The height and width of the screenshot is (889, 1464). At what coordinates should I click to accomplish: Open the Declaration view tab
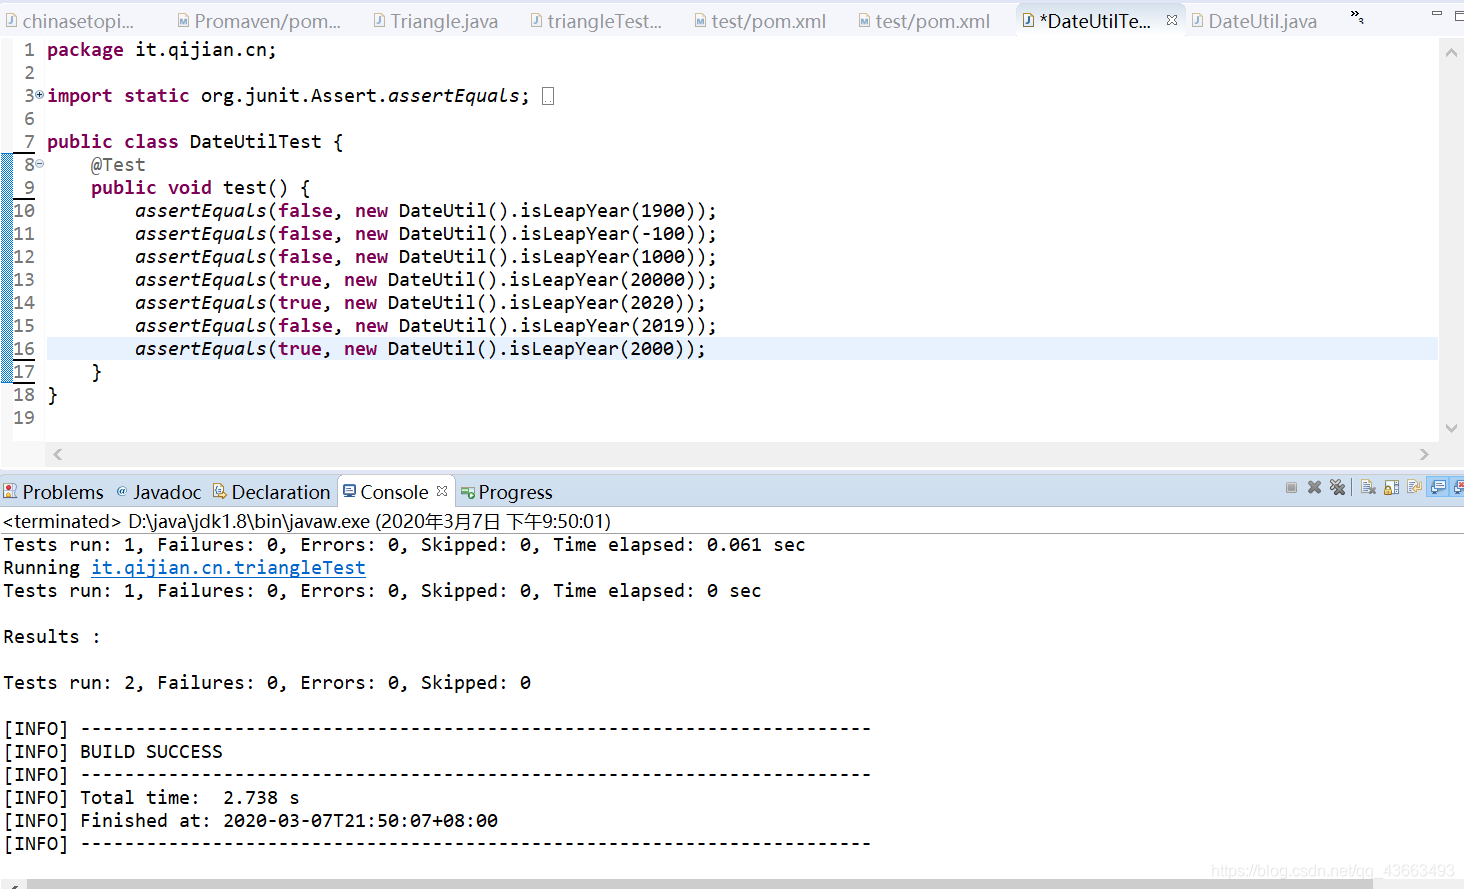[271, 491]
